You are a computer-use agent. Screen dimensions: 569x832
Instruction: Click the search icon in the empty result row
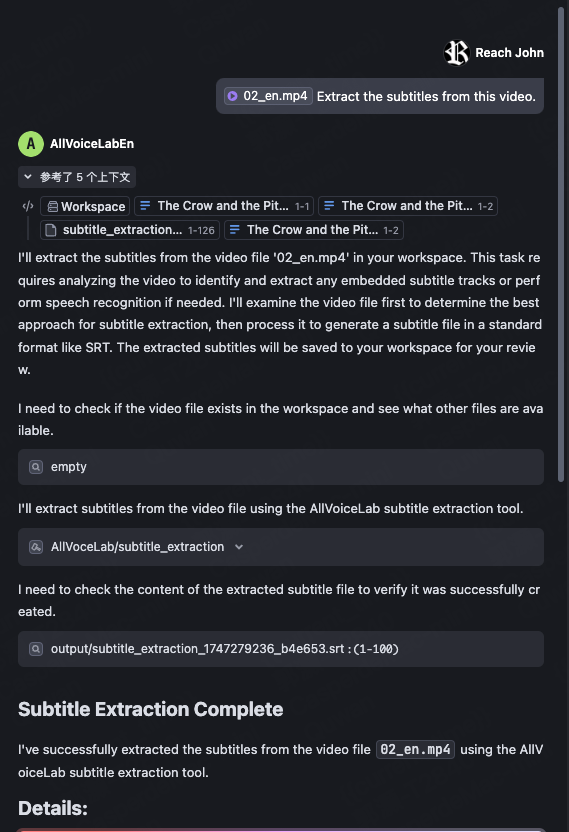click(36, 467)
